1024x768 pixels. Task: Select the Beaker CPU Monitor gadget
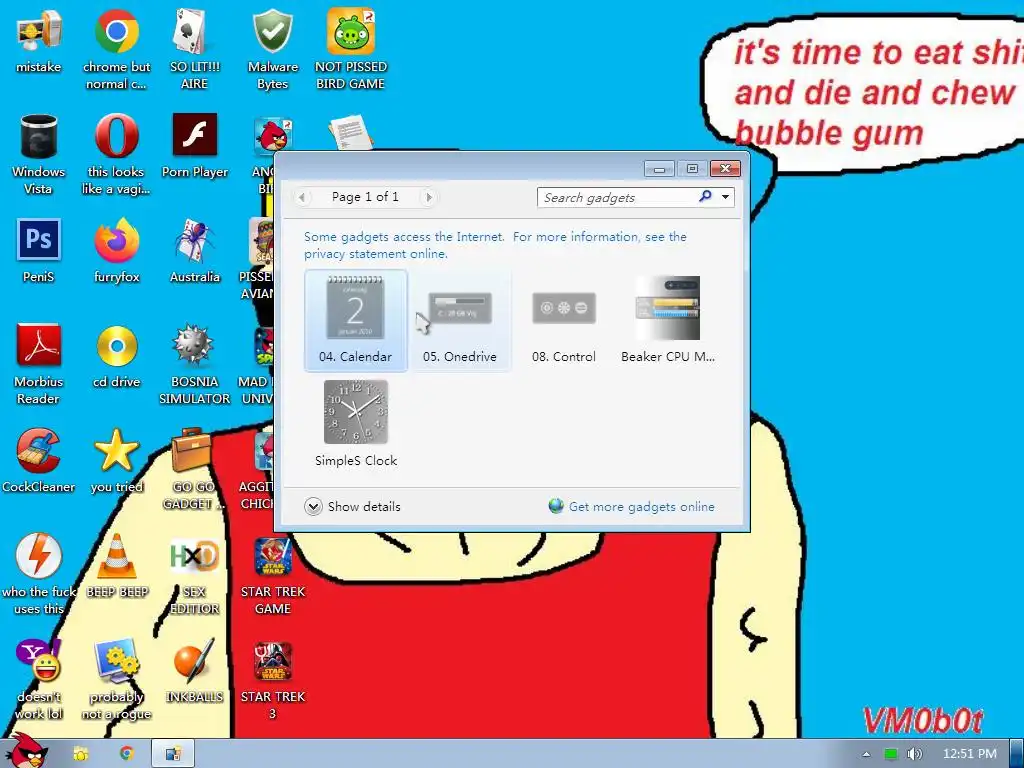point(667,320)
